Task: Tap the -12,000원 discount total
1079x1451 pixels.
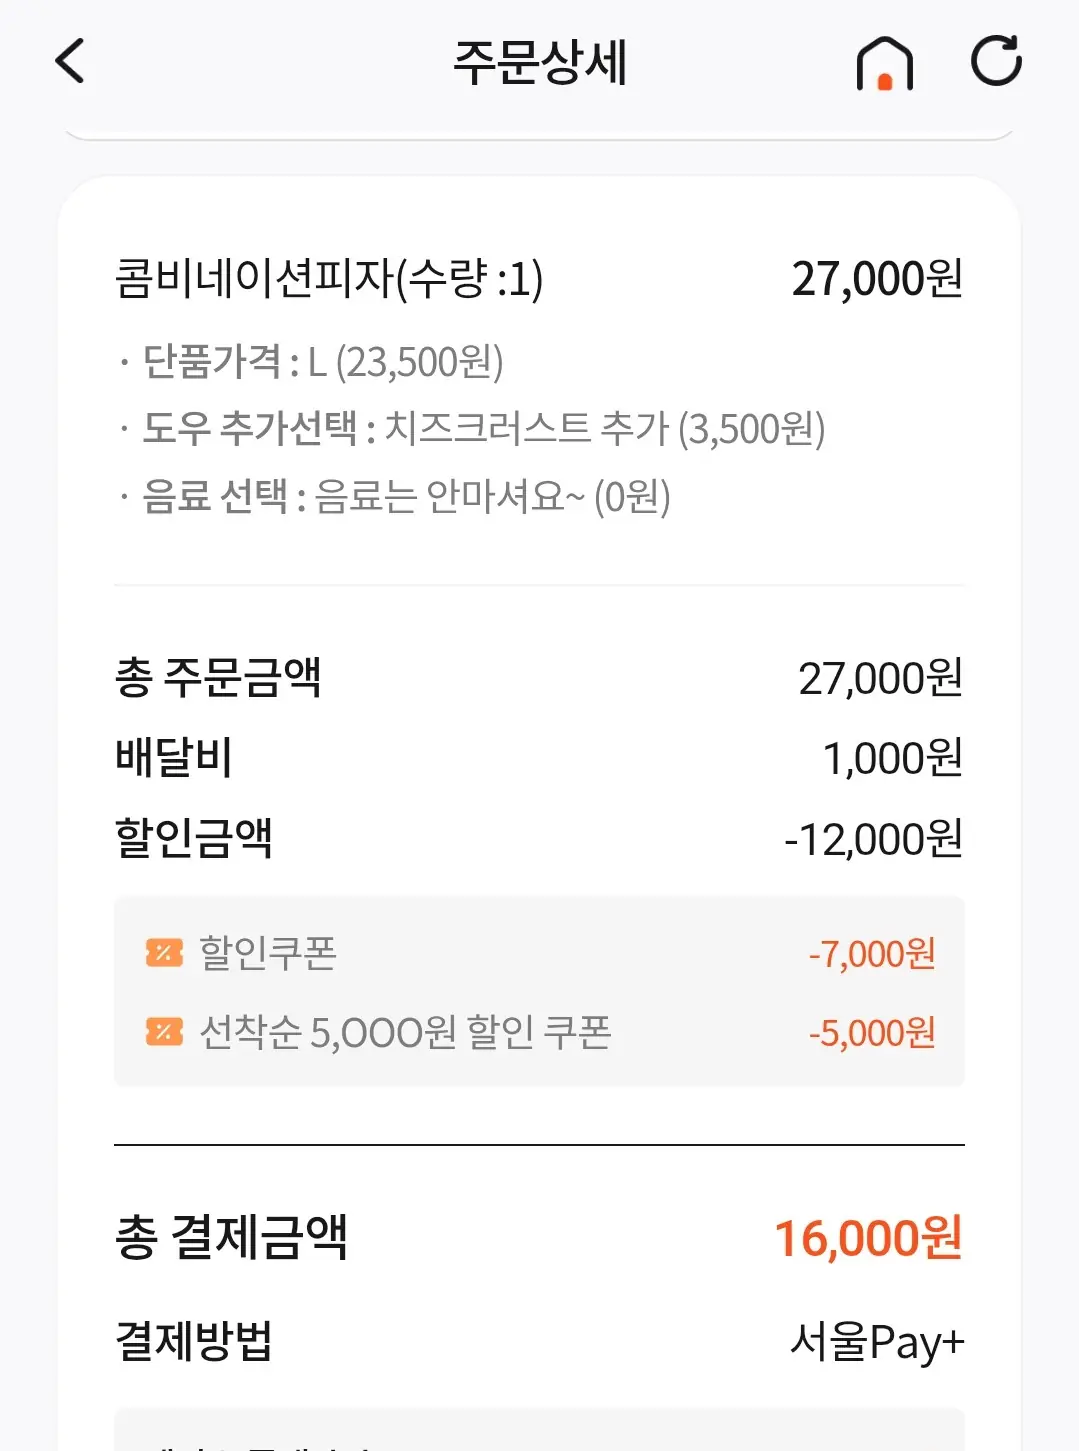Action: point(873,839)
